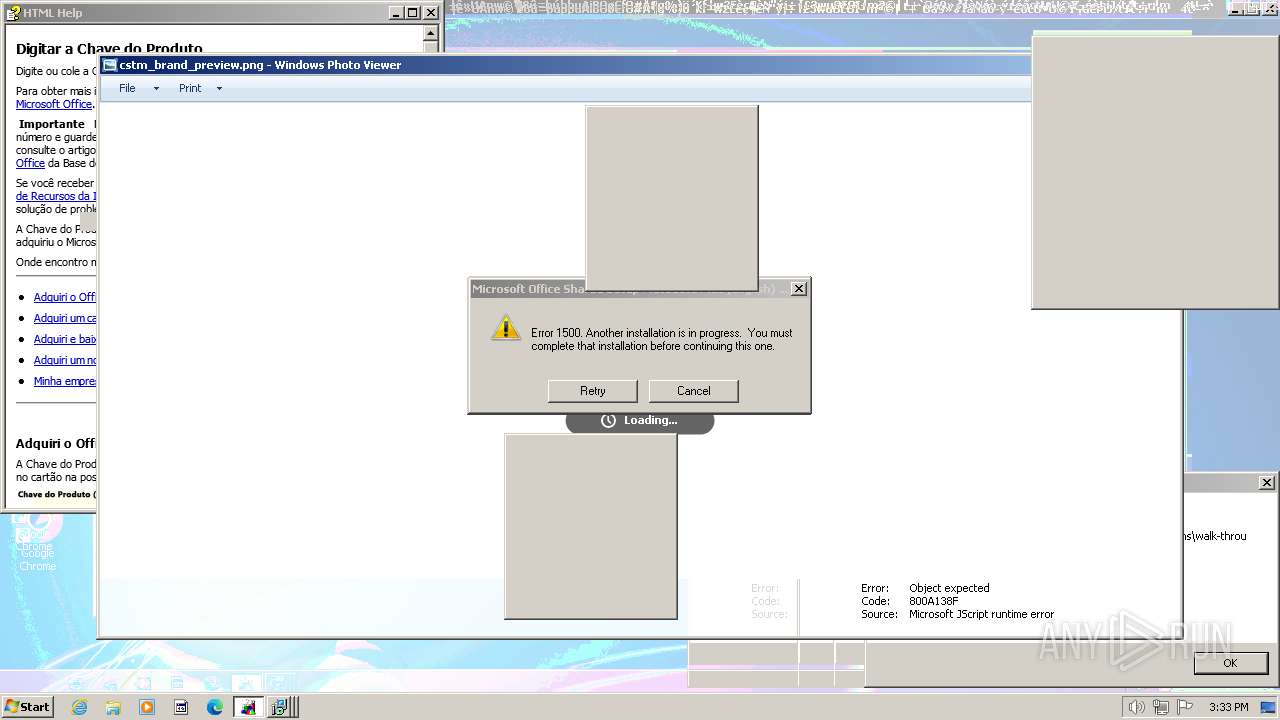1280x720 pixels.
Task: Open 'Adquiri um no' link in HTML Help
Action: tap(65, 360)
